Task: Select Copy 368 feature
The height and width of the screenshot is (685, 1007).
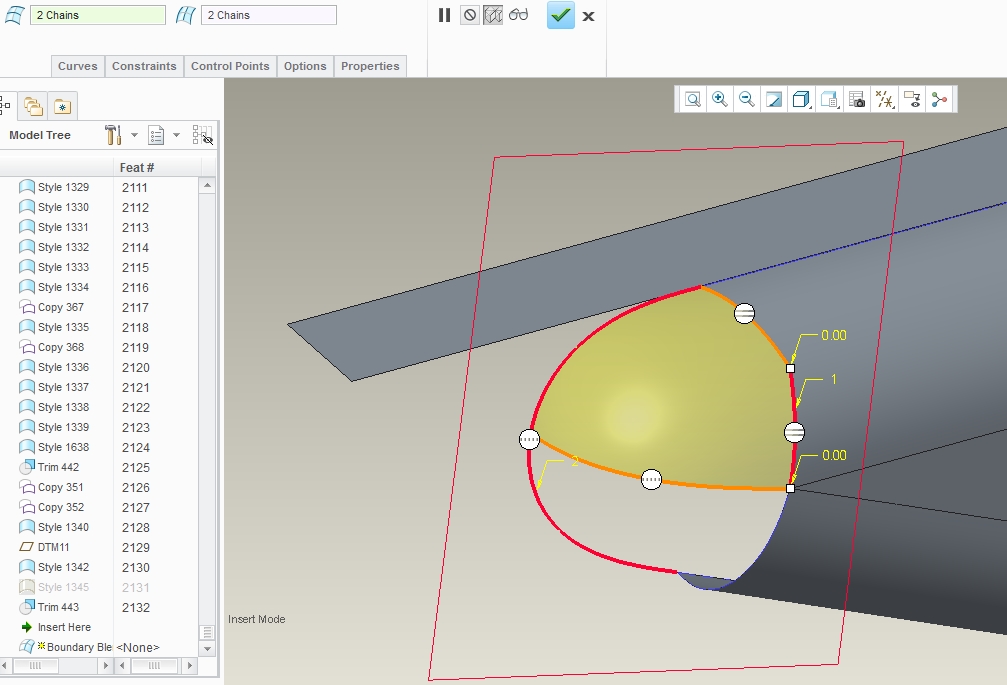Action: tap(60, 347)
